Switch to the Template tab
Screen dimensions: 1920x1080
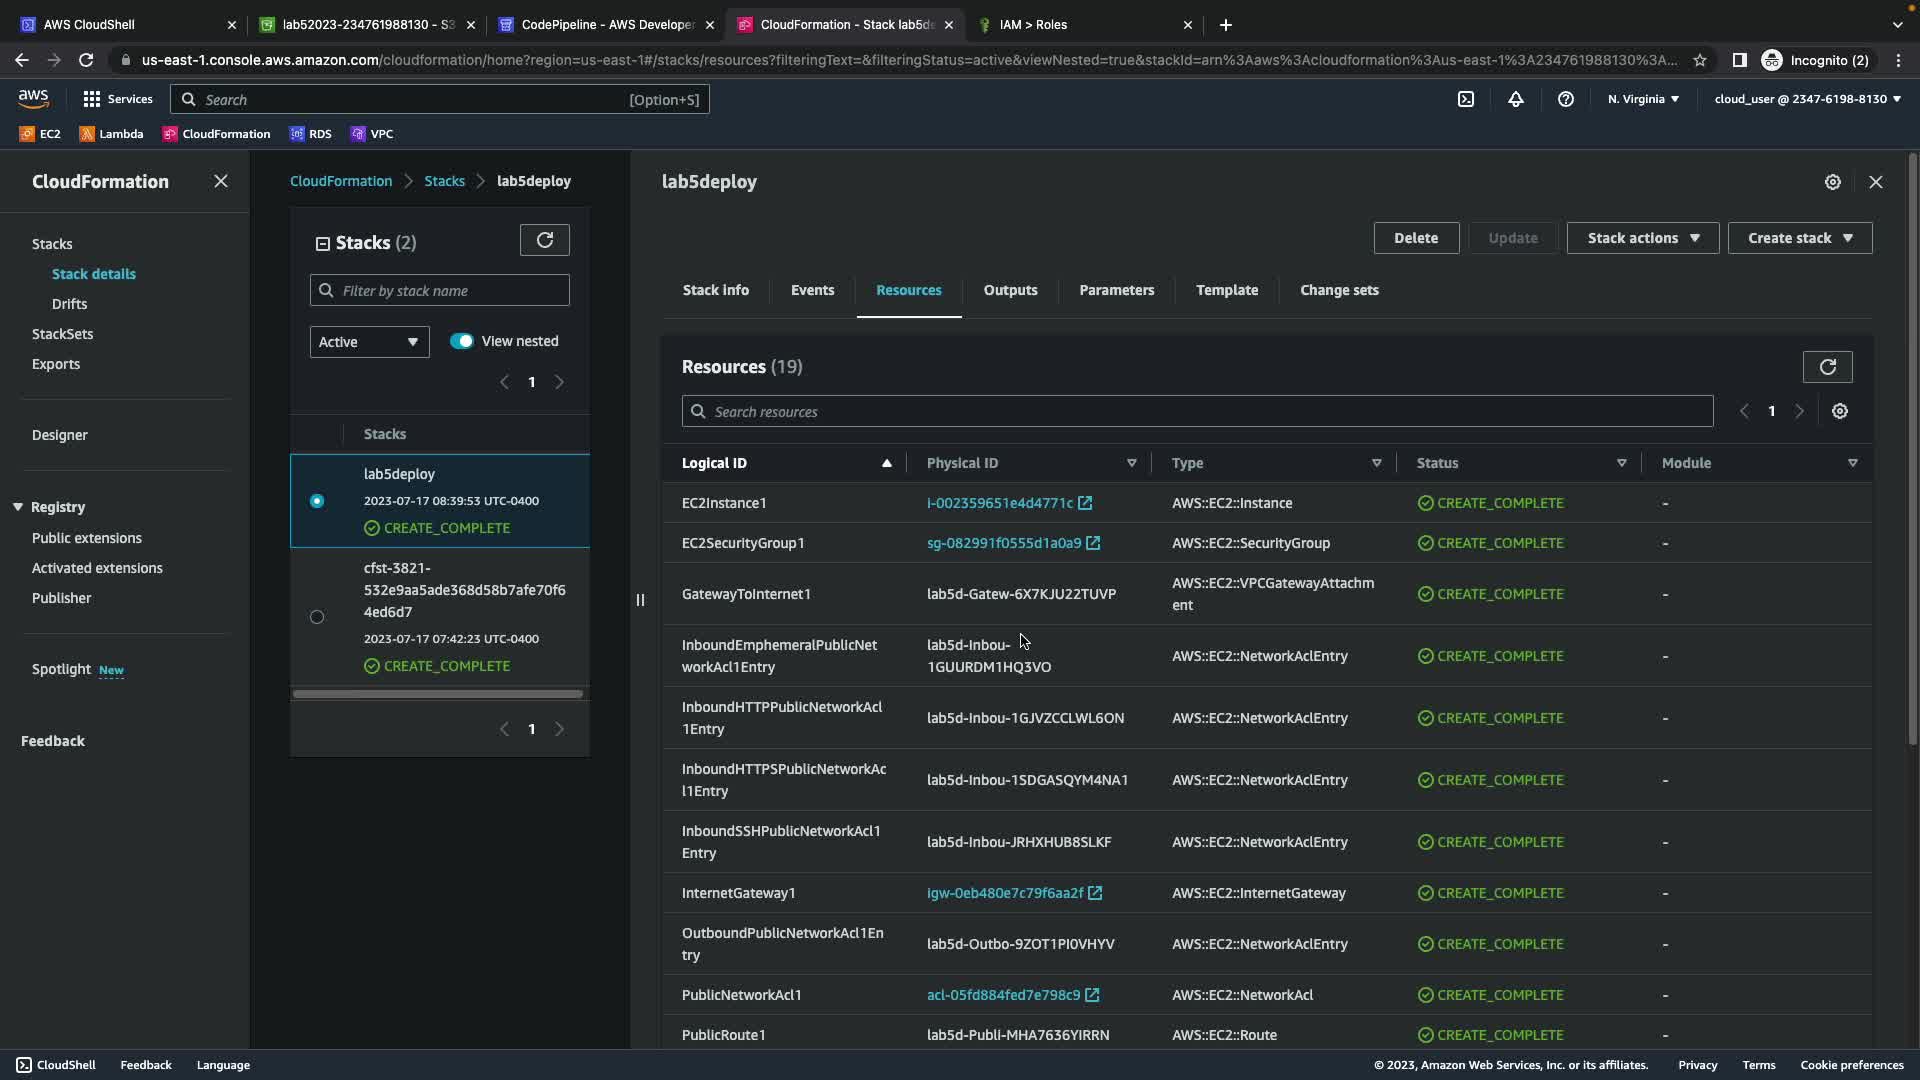click(x=1227, y=290)
